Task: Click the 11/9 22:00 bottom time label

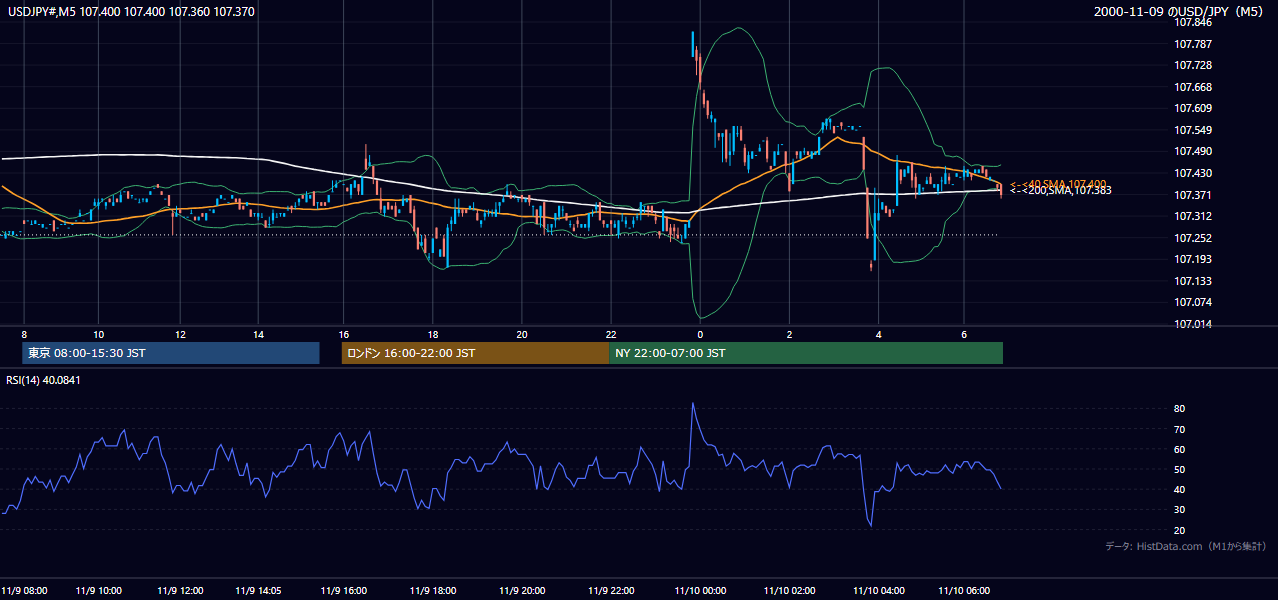Action: point(611,591)
